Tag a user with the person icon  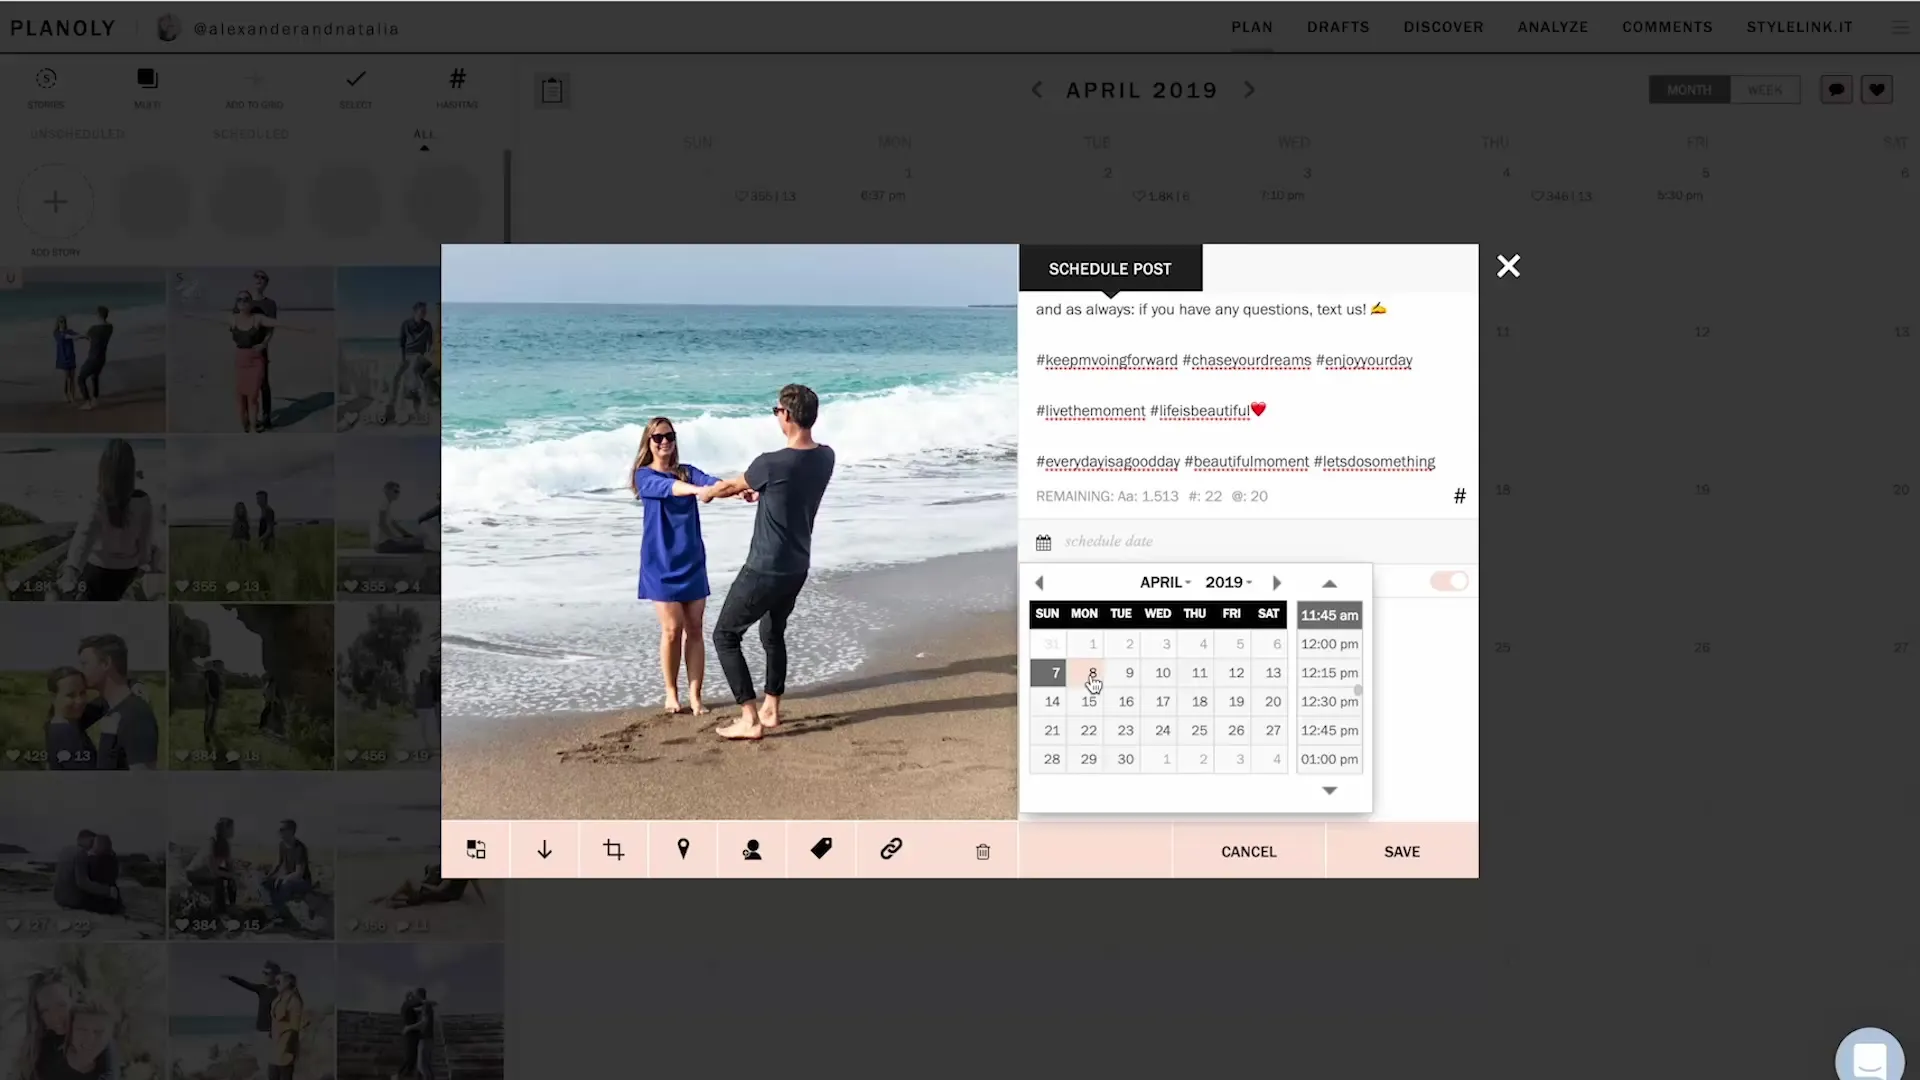pyautogui.click(x=752, y=850)
